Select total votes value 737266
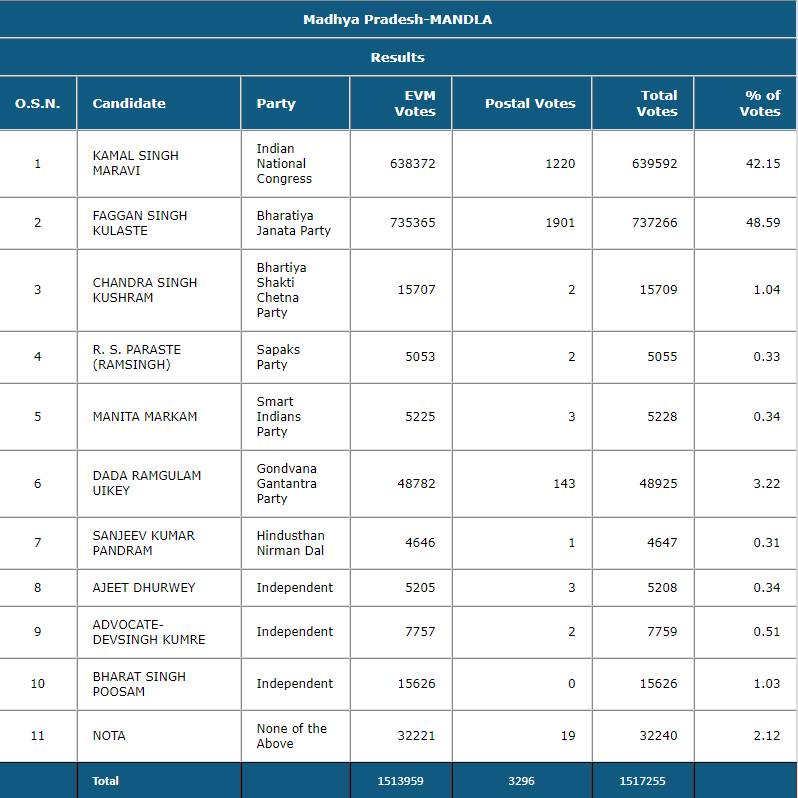The width and height of the screenshot is (798, 798). pos(654,223)
